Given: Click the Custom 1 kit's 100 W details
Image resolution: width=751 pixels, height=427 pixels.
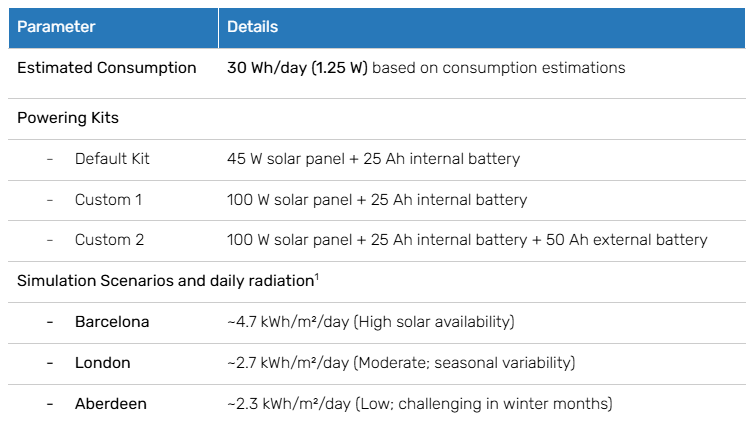Looking at the screenshot, I should (377, 199).
